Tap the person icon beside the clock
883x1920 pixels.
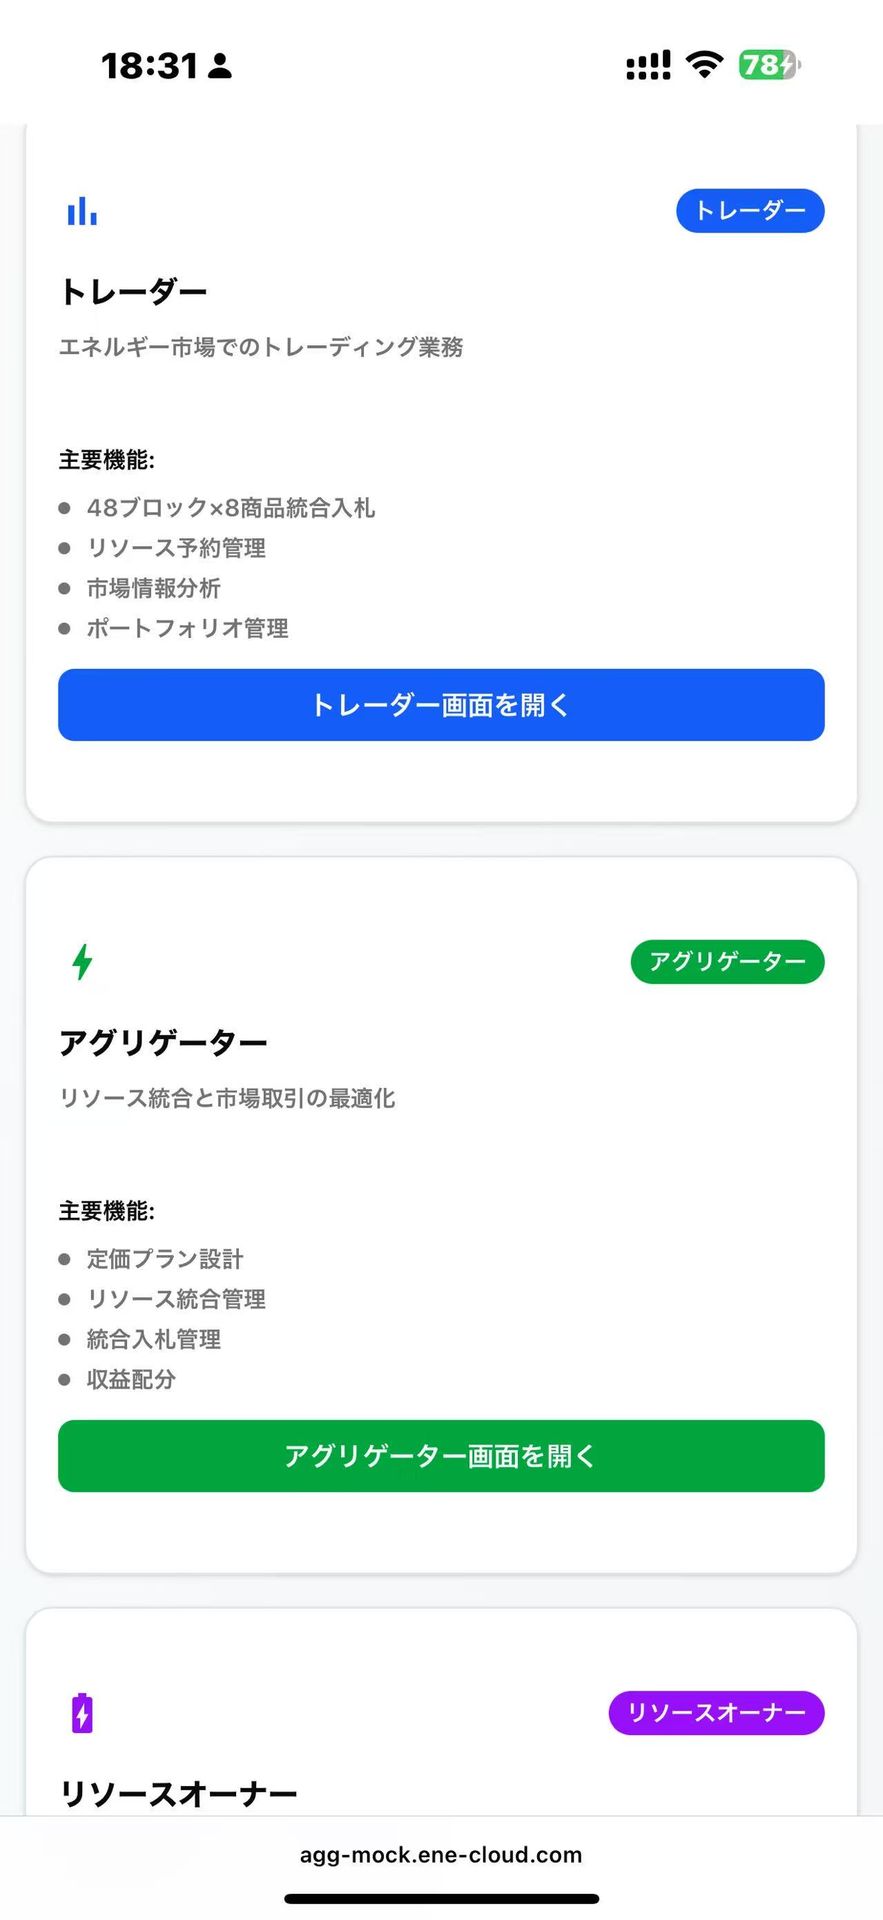[221, 67]
